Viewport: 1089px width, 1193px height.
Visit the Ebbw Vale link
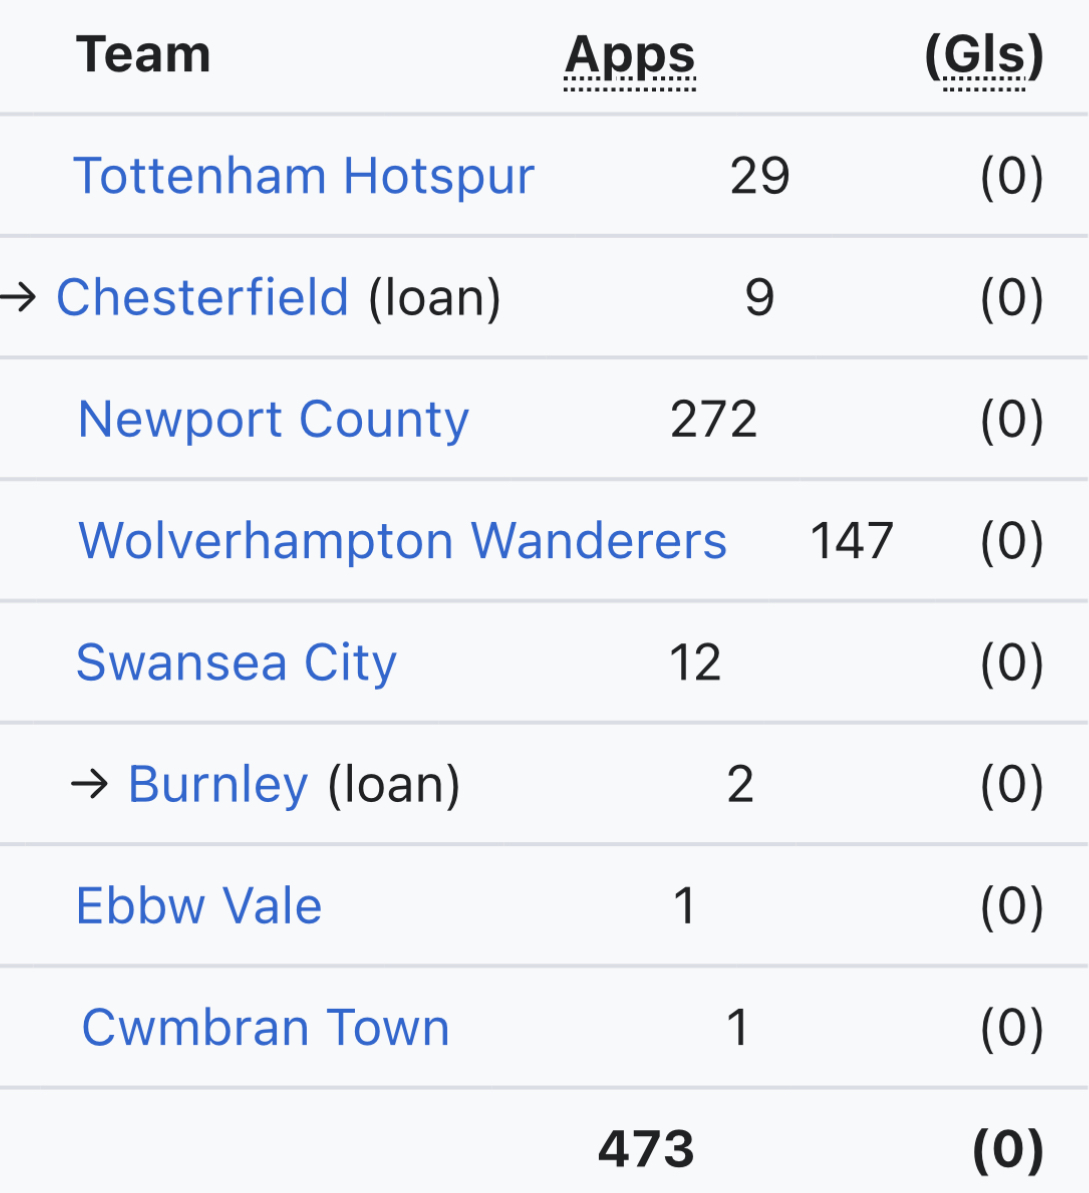click(199, 906)
